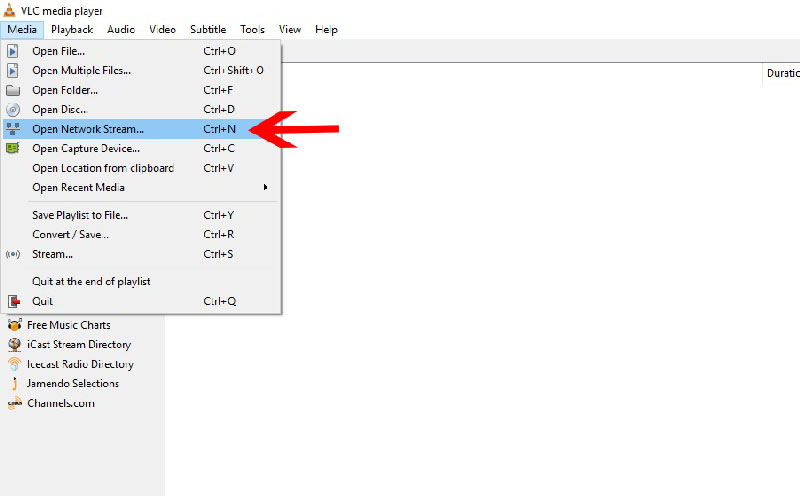The height and width of the screenshot is (496, 800).
Task: Choose Convert / Save... entry
Action: click(x=141, y=235)
